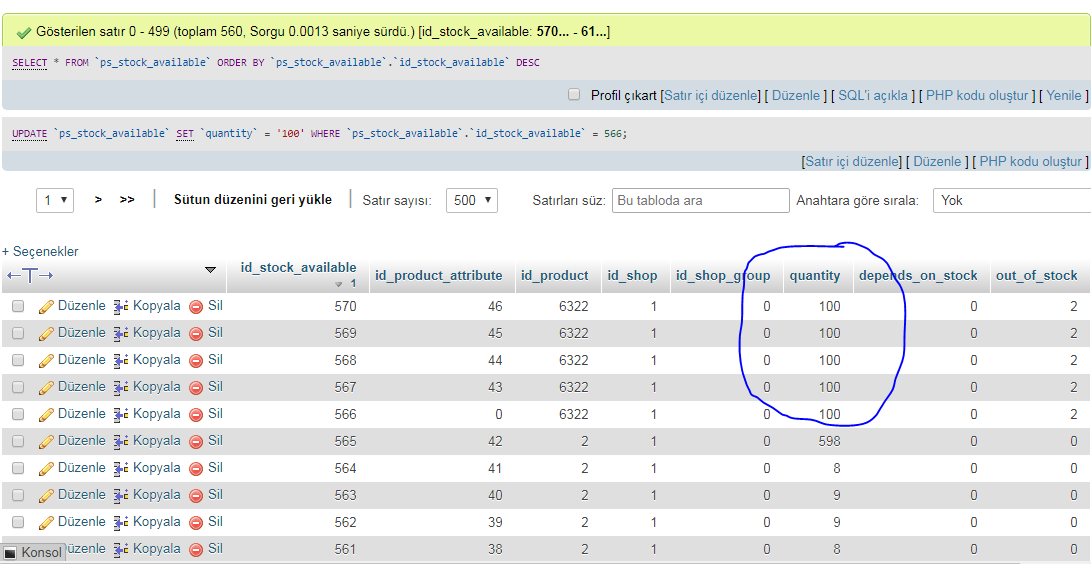This screenshot has height=564, width=1091.
Task: Click the left-right arrows full texts icon
Action: (x=30, y=275)
